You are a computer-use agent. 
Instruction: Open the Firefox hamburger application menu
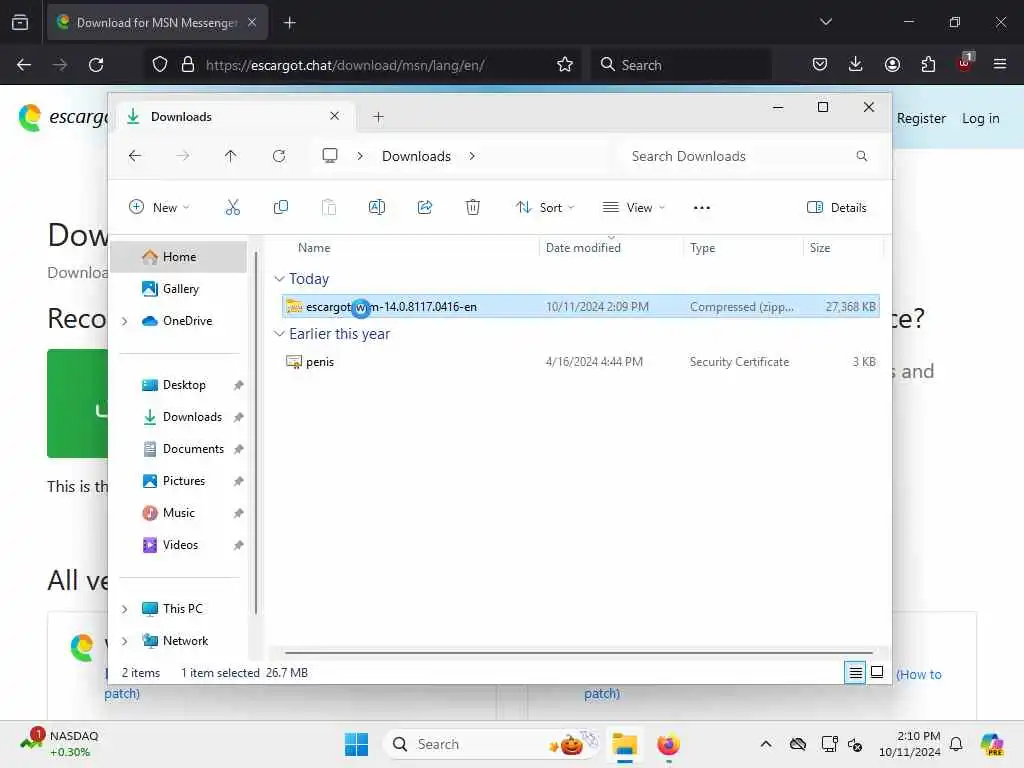click(1000, 64)
